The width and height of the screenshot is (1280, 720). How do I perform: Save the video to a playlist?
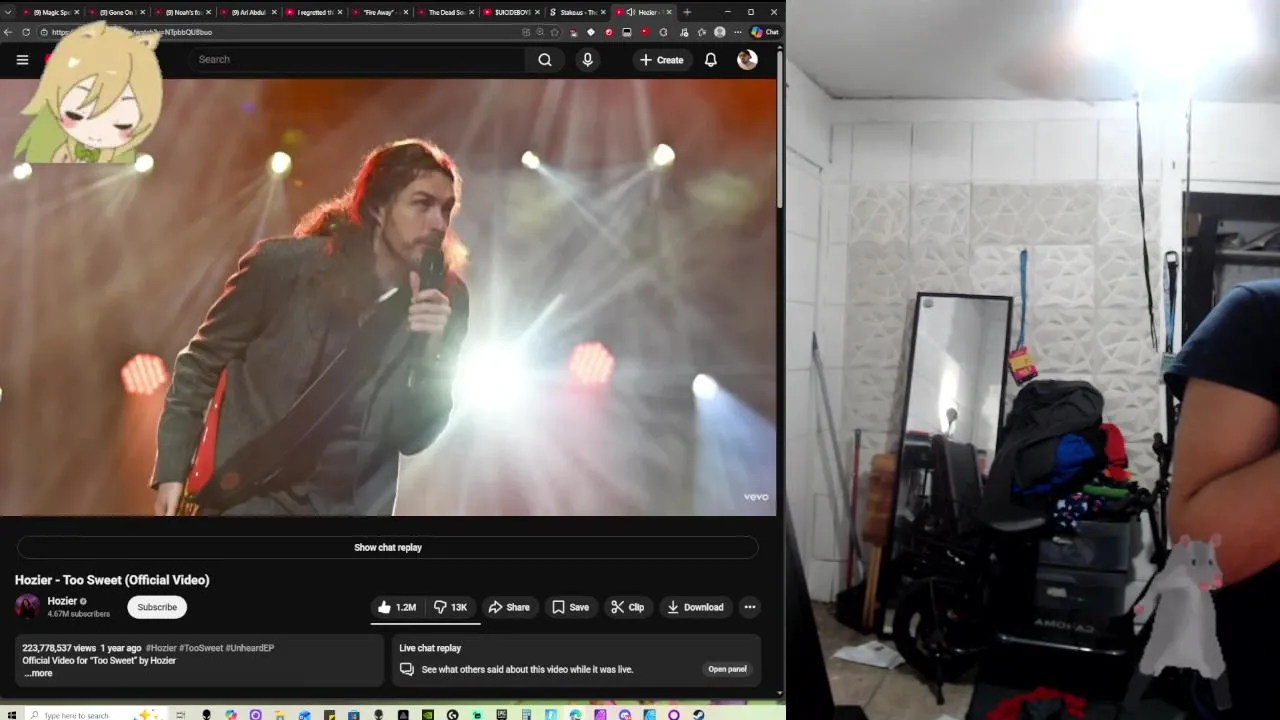click(571, 607)
